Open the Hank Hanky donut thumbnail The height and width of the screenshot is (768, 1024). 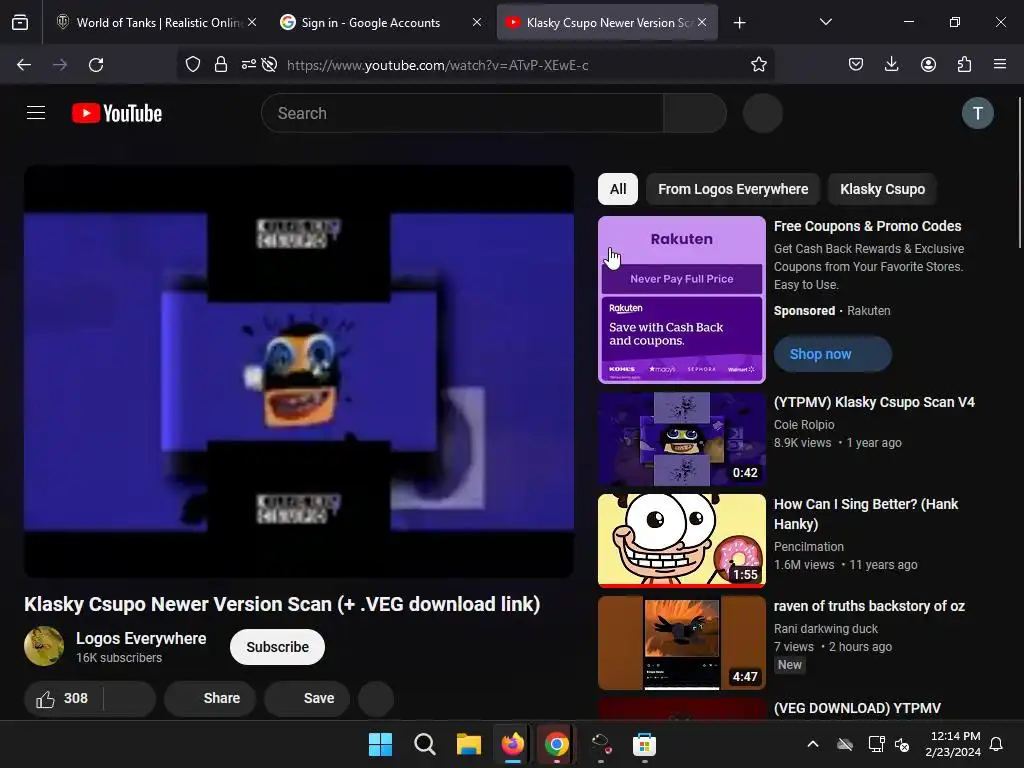pyautogui.click(x=682, y=541)
